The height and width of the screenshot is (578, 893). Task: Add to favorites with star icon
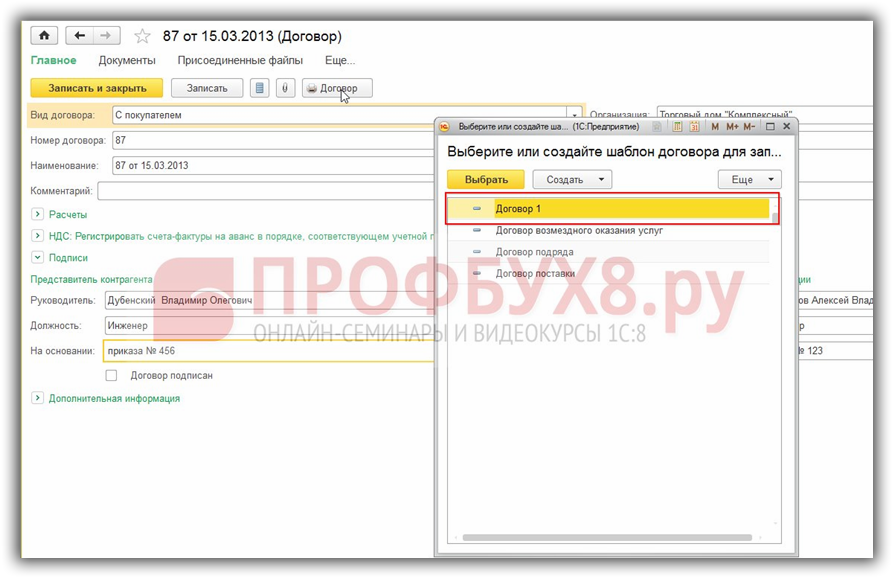click(x=142, y=37)
